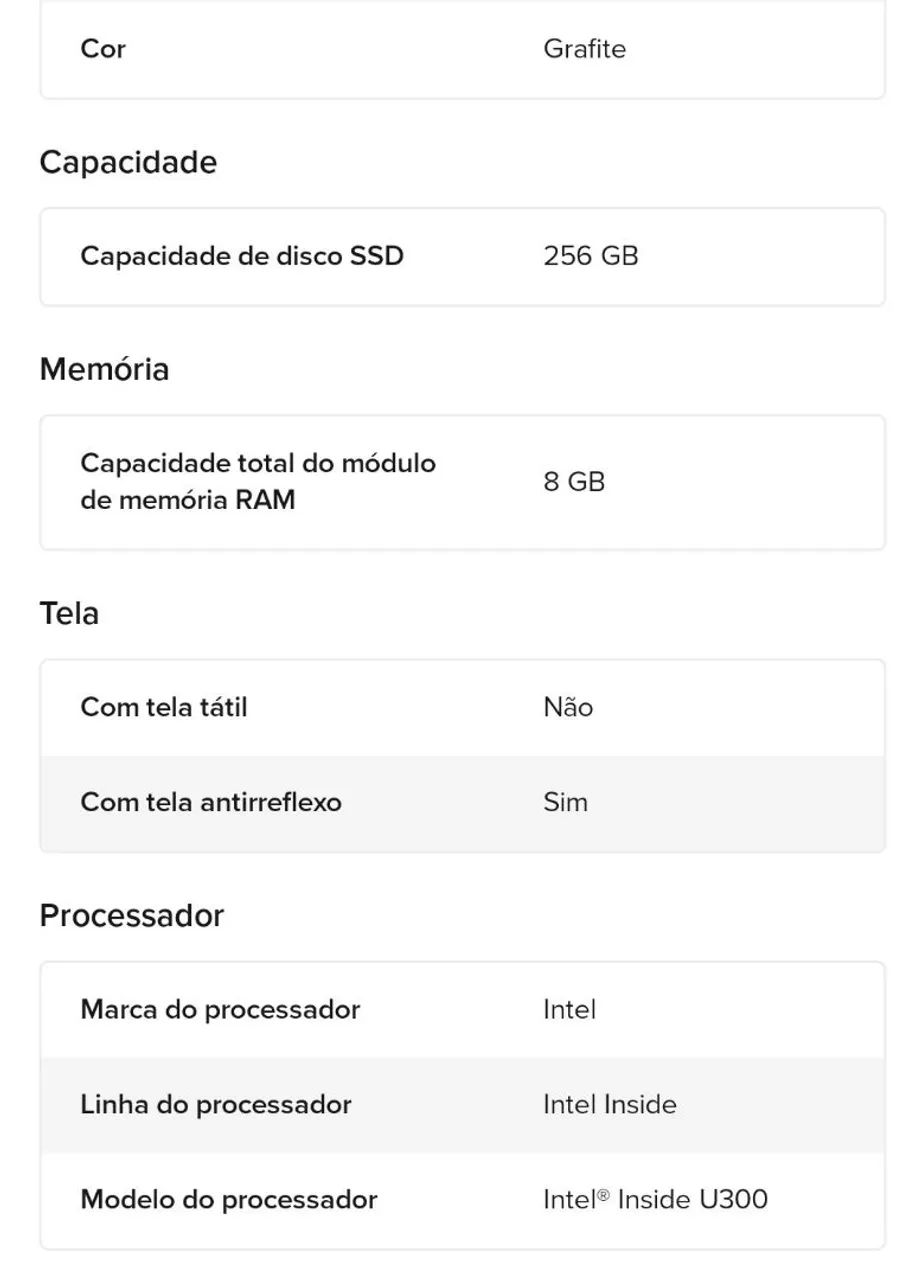Image resolution: width=924 pixels, height=1280 pixels.
Task: Click the Processador section heading
Action: tap(132, 916)
